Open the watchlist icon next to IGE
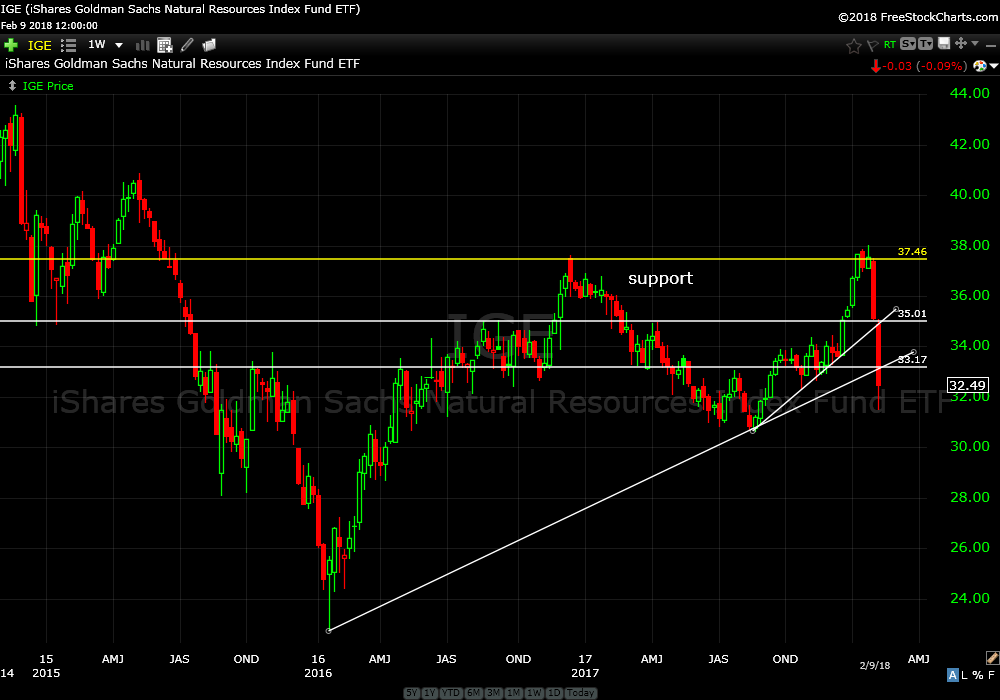 (x=69, y=45)
